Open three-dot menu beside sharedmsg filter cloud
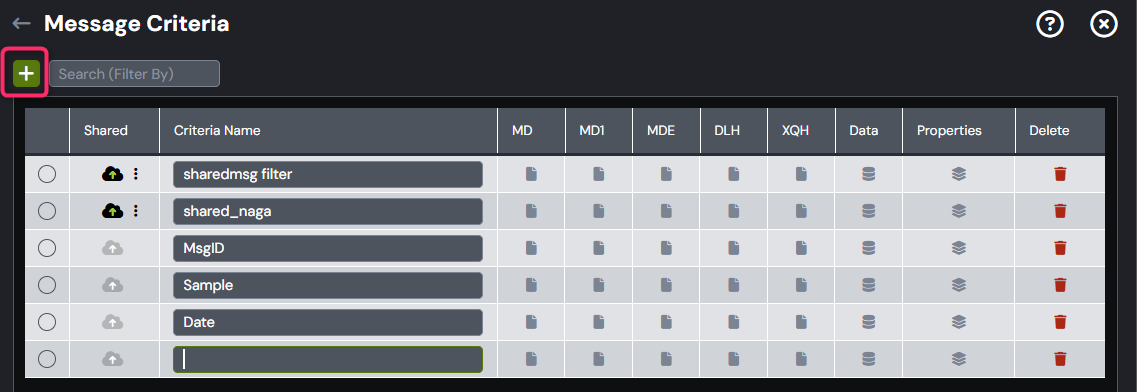The image size is (1137, 392). click(136, 174)
